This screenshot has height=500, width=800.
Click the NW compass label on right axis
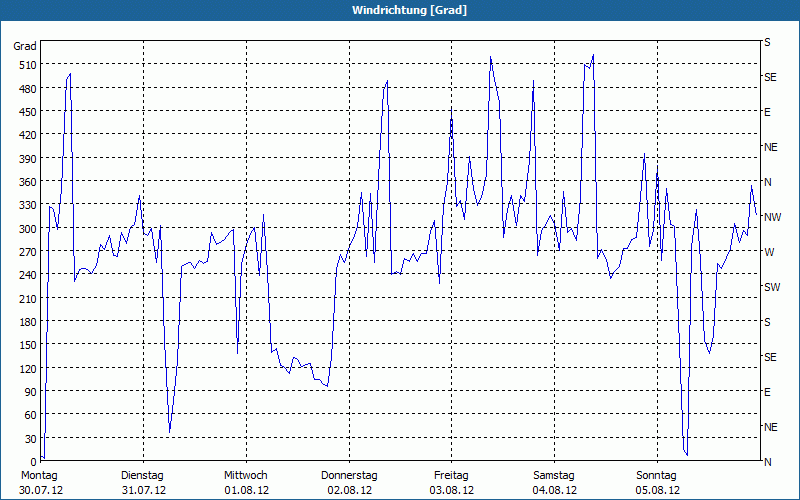coord(772,217)
